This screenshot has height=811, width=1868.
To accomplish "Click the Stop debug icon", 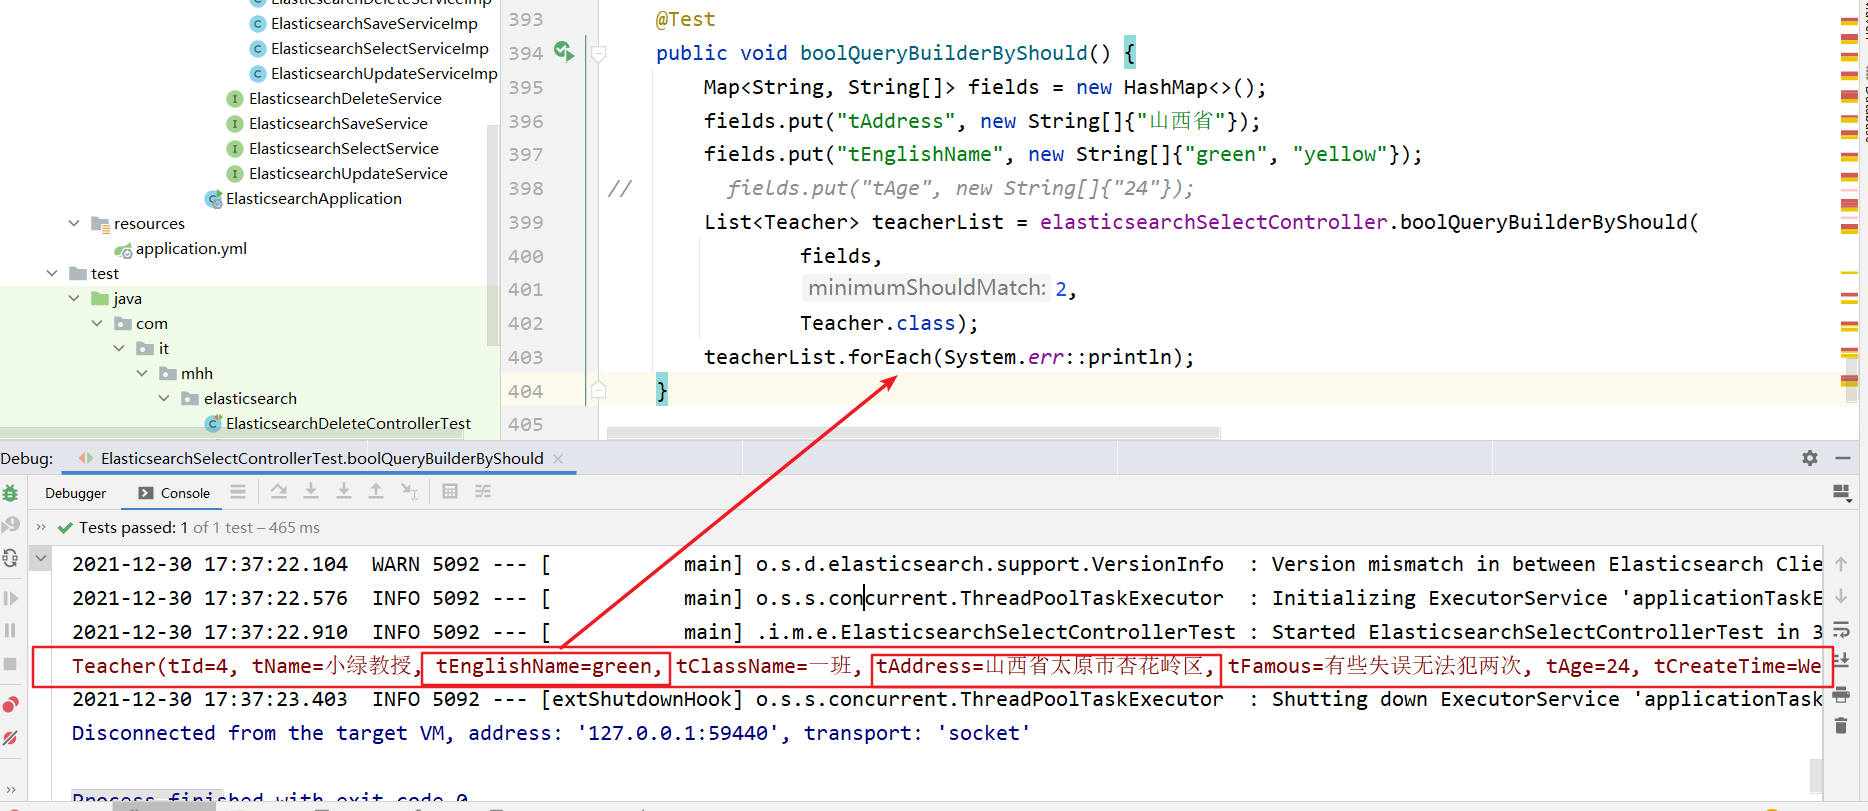I will click(10, 664).
